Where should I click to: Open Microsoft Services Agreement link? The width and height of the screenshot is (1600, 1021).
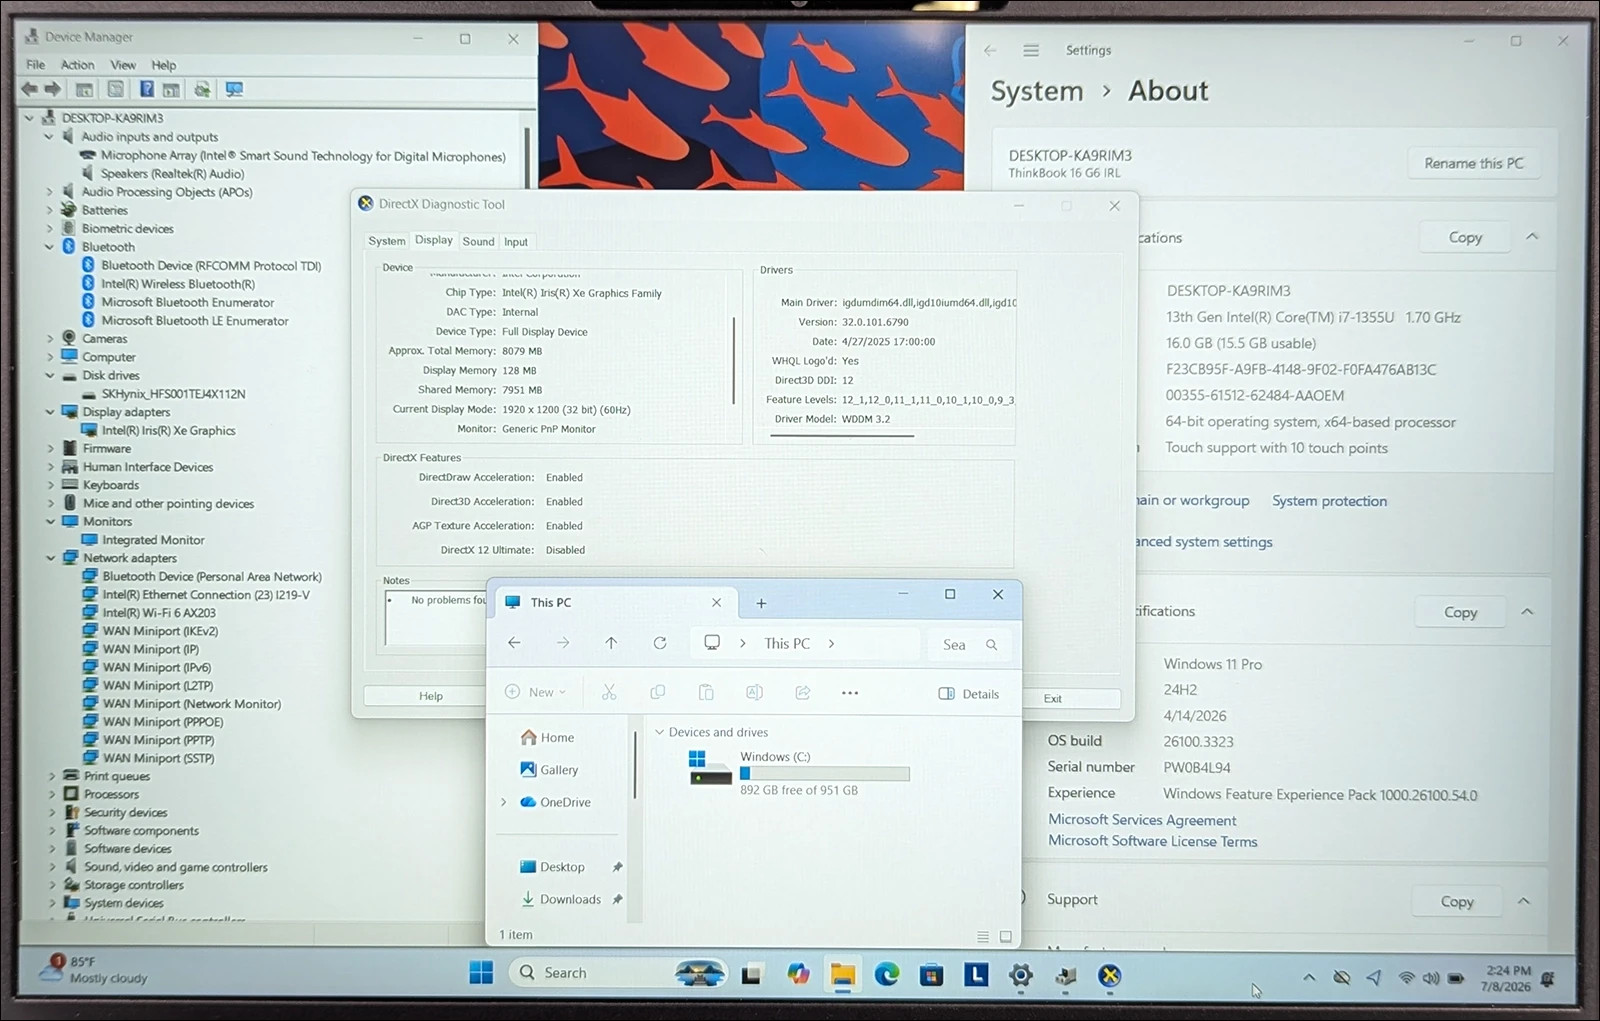(1142, 820)
